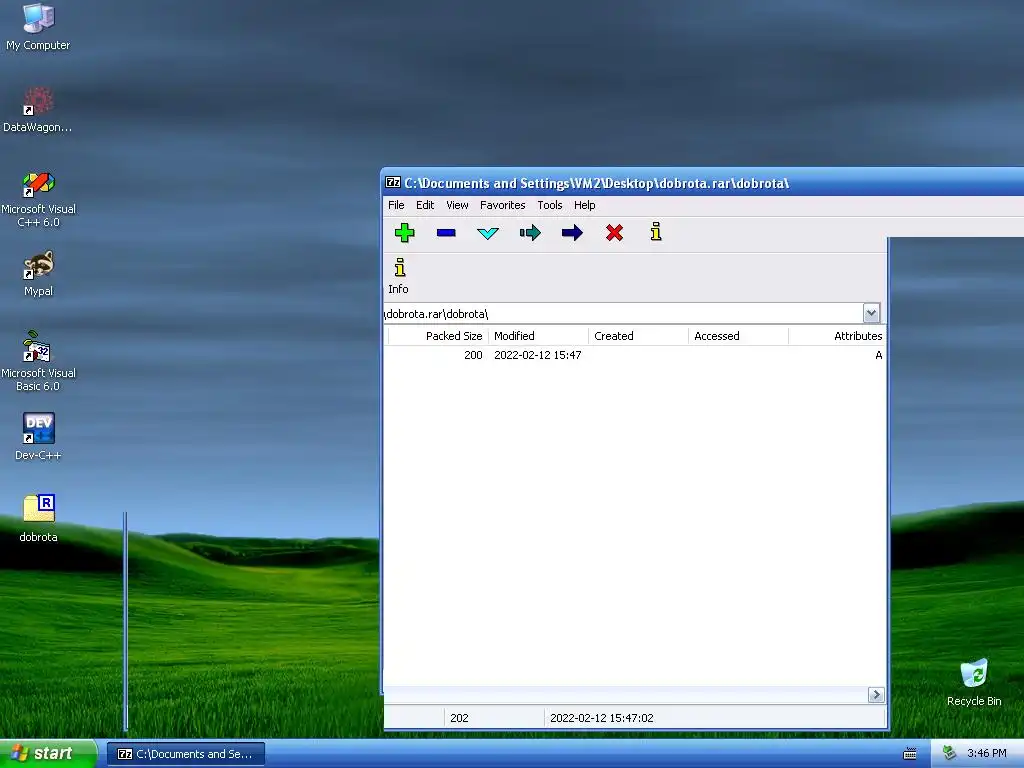Open the Edit menu

click(425, 205)
